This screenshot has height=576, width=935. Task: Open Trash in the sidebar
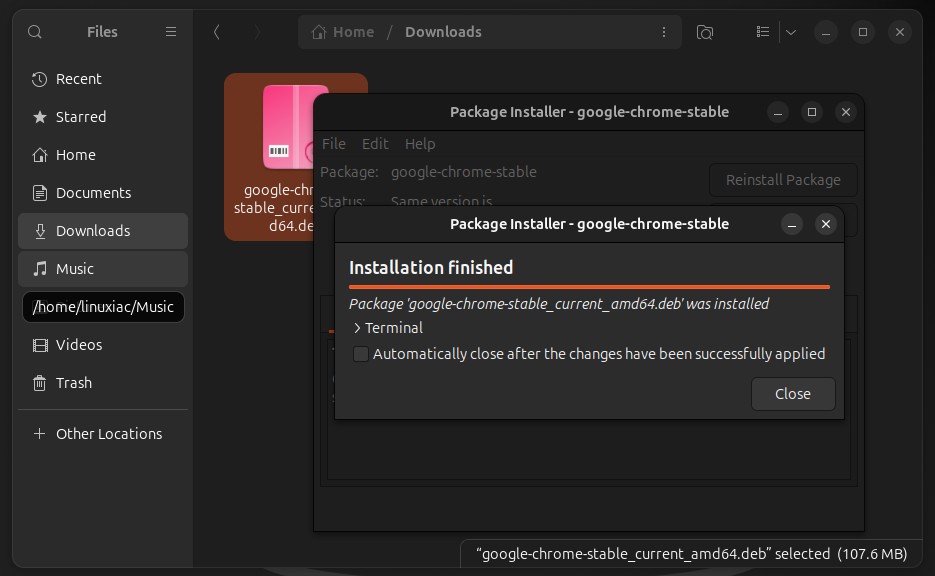click(103, 383)
